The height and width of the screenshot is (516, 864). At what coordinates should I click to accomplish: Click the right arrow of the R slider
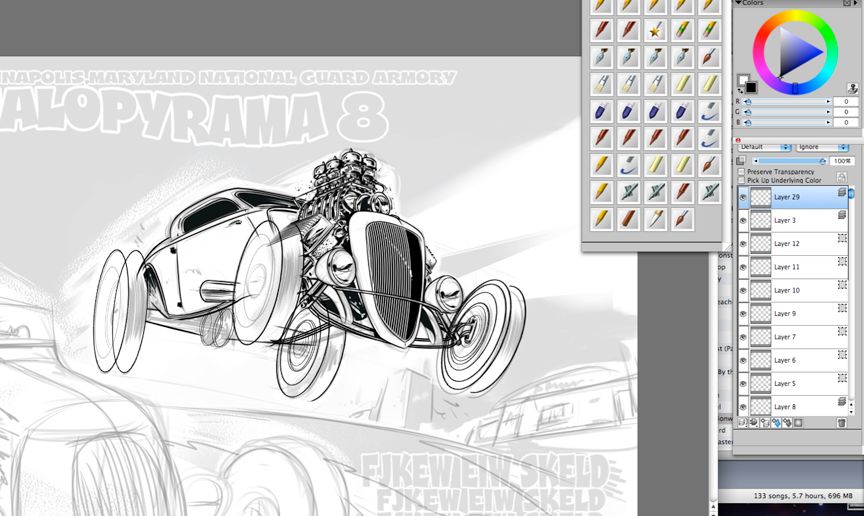828,101
